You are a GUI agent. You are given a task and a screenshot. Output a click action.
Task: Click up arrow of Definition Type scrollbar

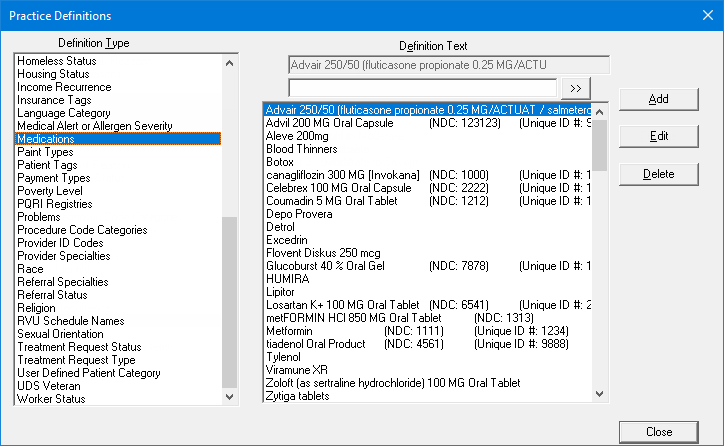point(229,63)
